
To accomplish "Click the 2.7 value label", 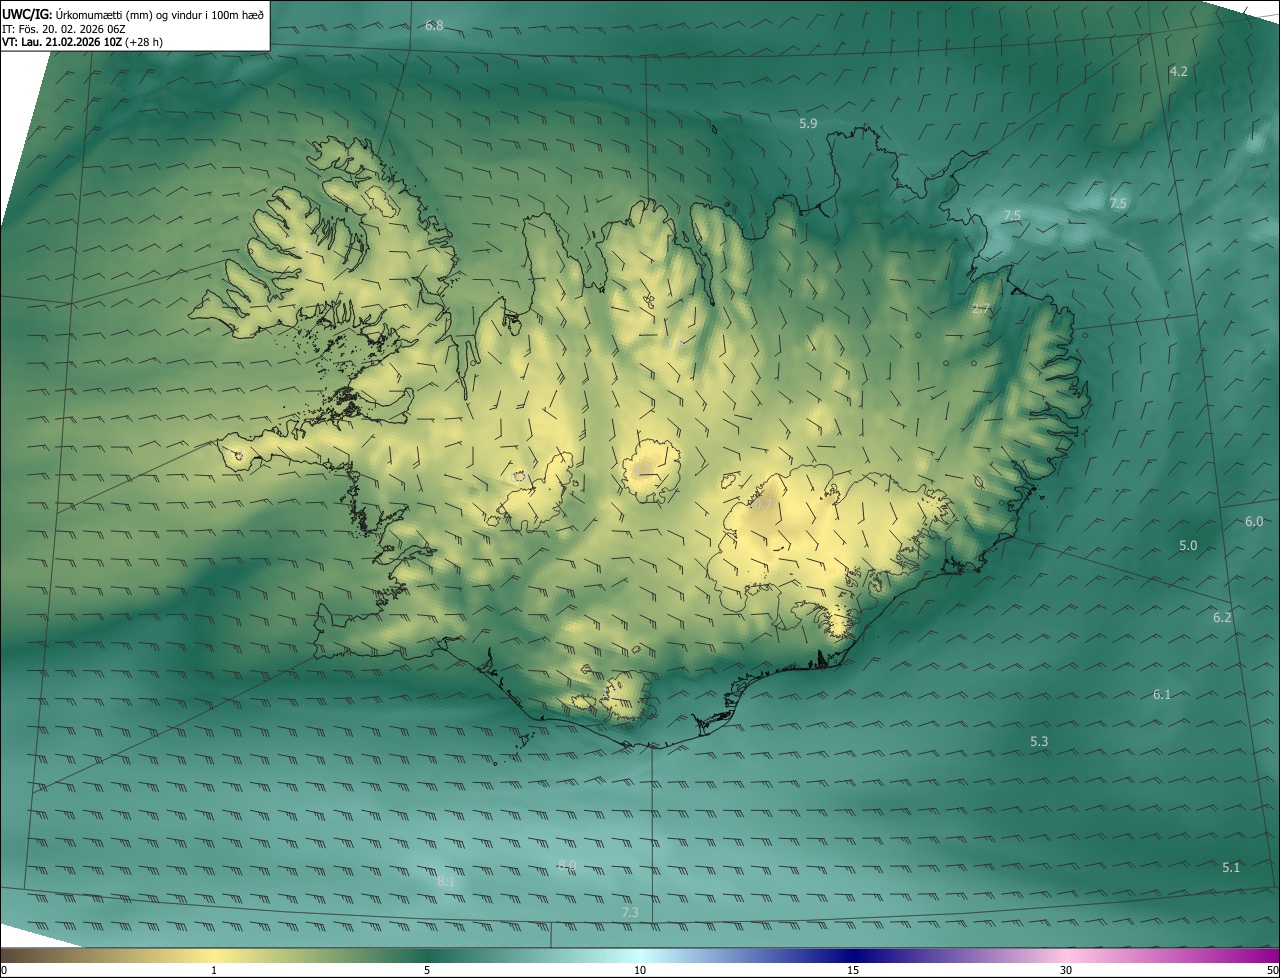I will (981, 309).
